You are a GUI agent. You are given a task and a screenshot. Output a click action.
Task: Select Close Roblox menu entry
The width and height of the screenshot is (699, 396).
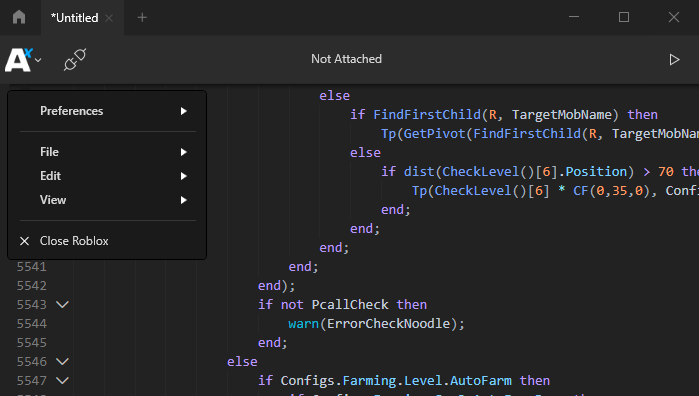click(107, 241)
